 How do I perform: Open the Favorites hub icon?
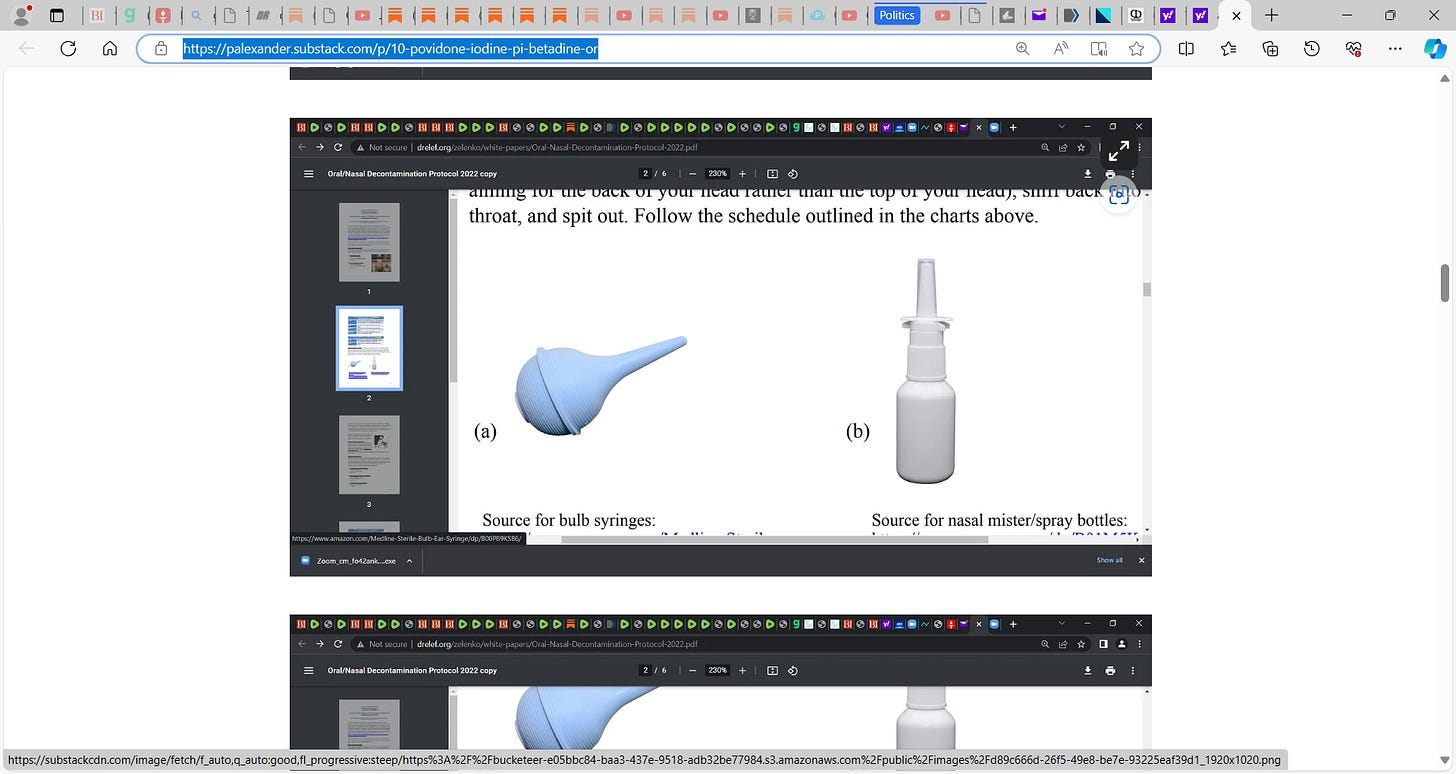[1228, 48]
